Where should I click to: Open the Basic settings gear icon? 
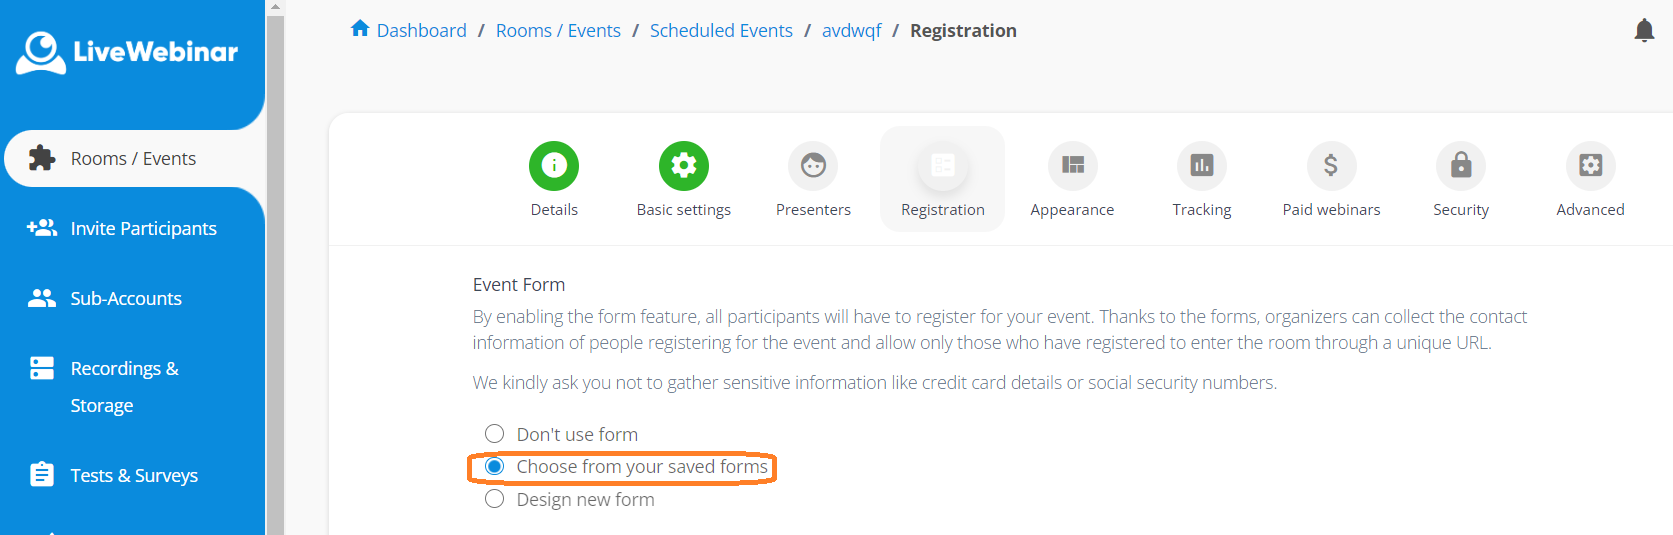(x=684, y=166)
